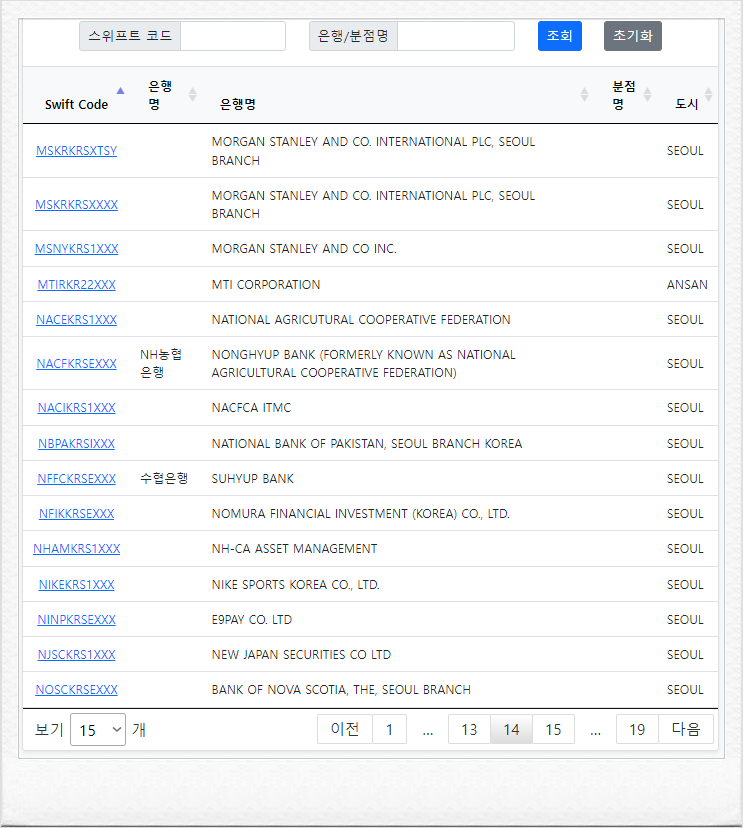Open MTIRKR22XXX swift code link

click(77, 285)
